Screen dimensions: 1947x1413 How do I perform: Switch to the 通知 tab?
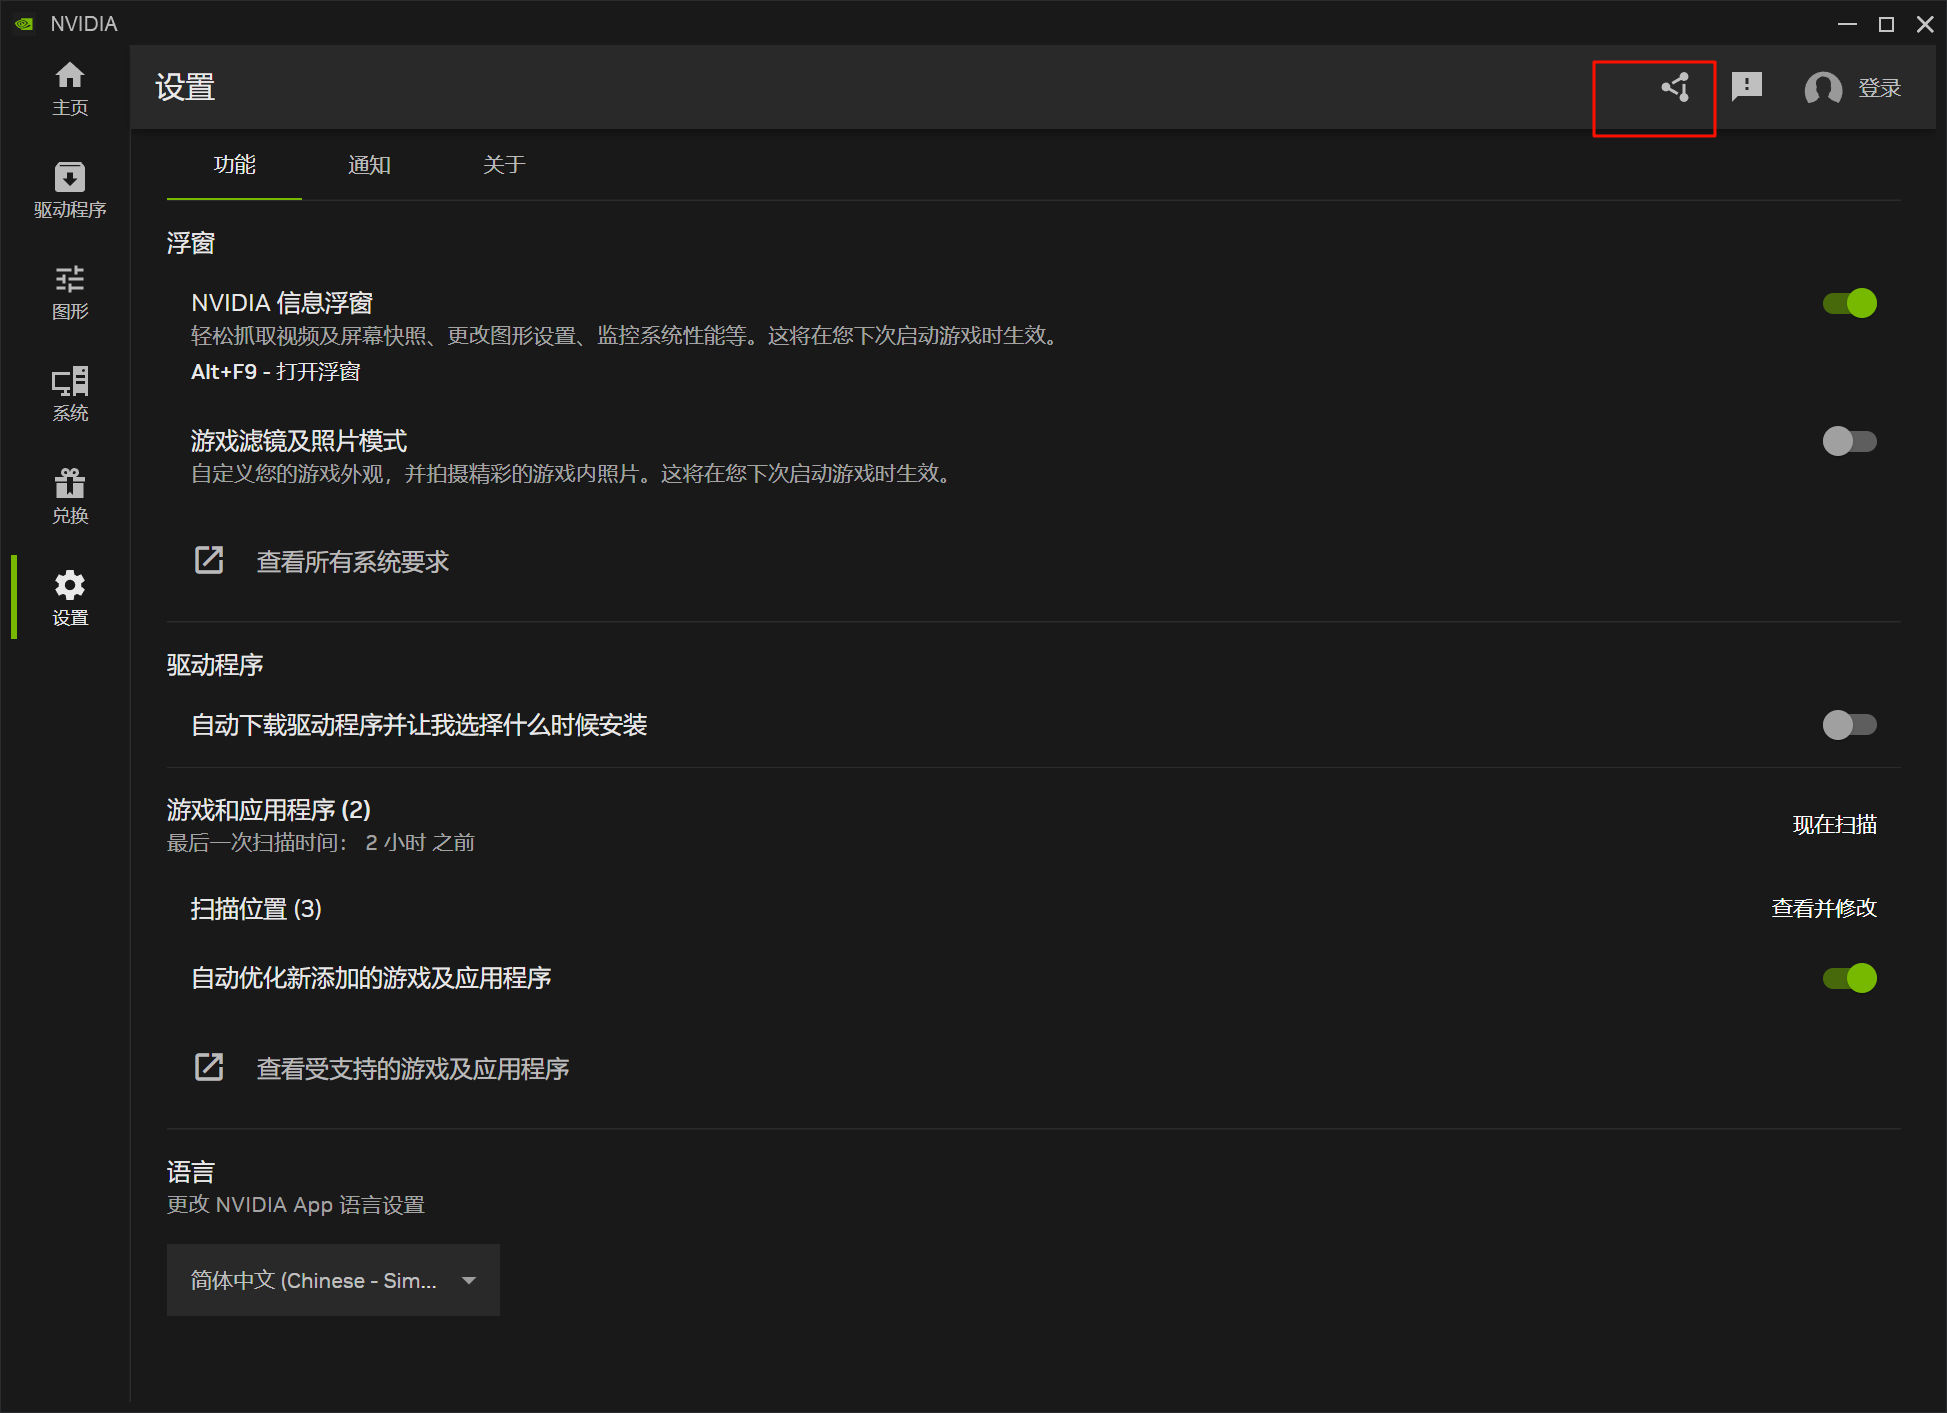[369, 165]
